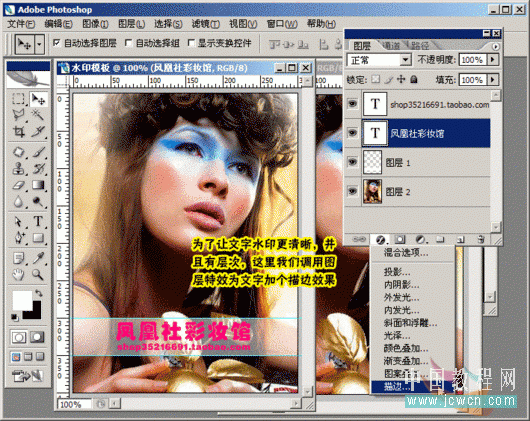Select the Notes tool
The height and width of the screenshot is (421, 530).
point(19,258)
